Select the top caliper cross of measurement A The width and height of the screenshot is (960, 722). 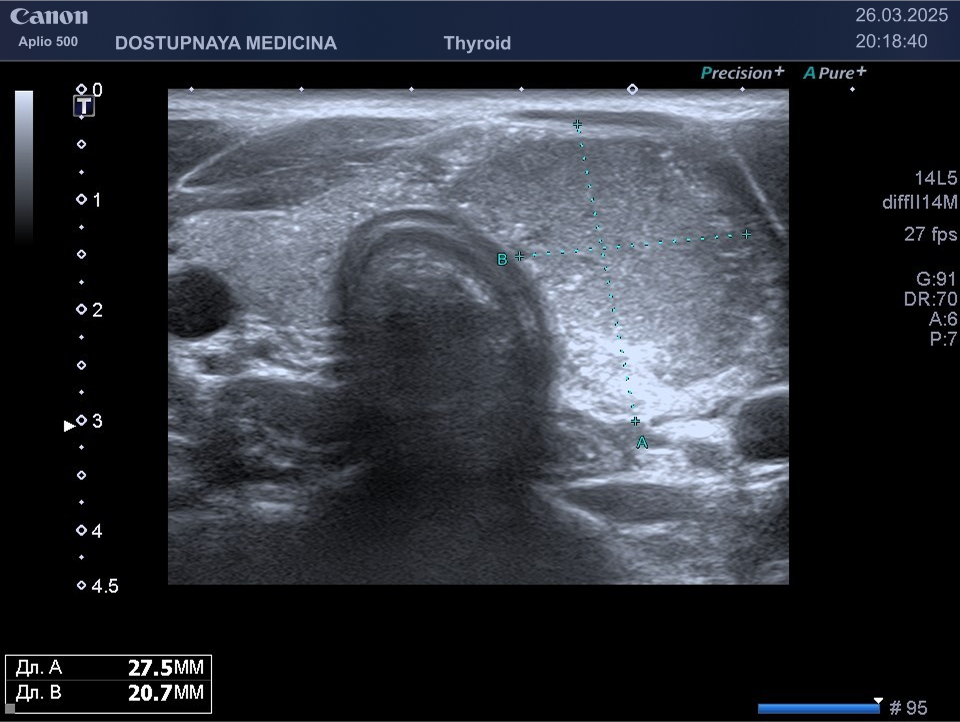[577, 125]
